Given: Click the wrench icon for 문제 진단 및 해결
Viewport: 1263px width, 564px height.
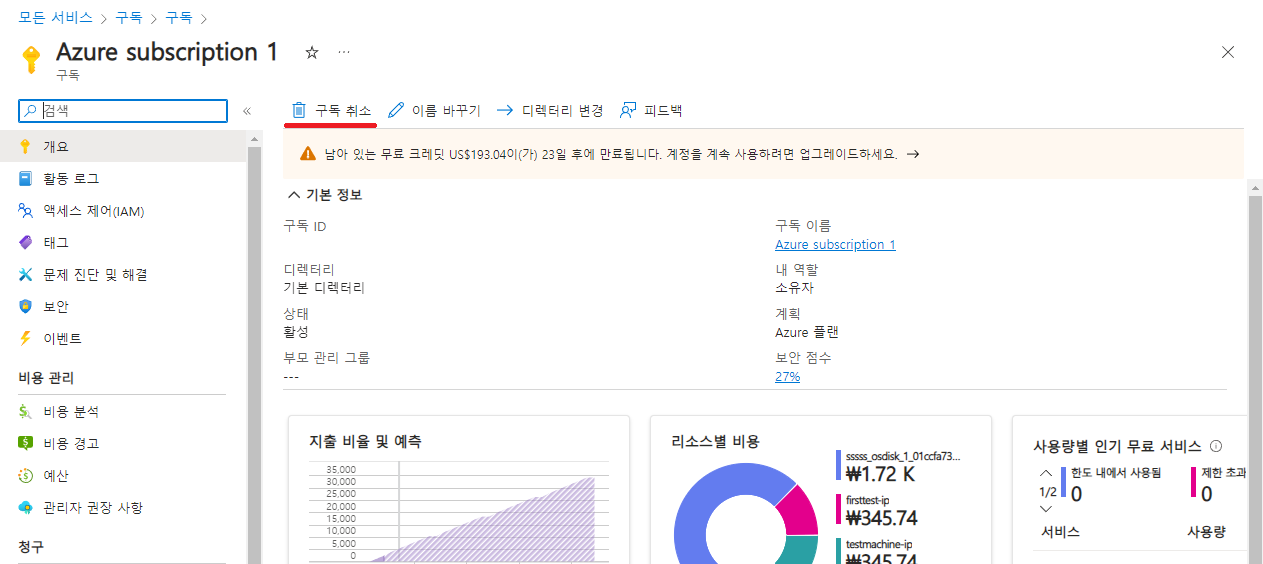Looking at the screenshot, I should [26, 275].
